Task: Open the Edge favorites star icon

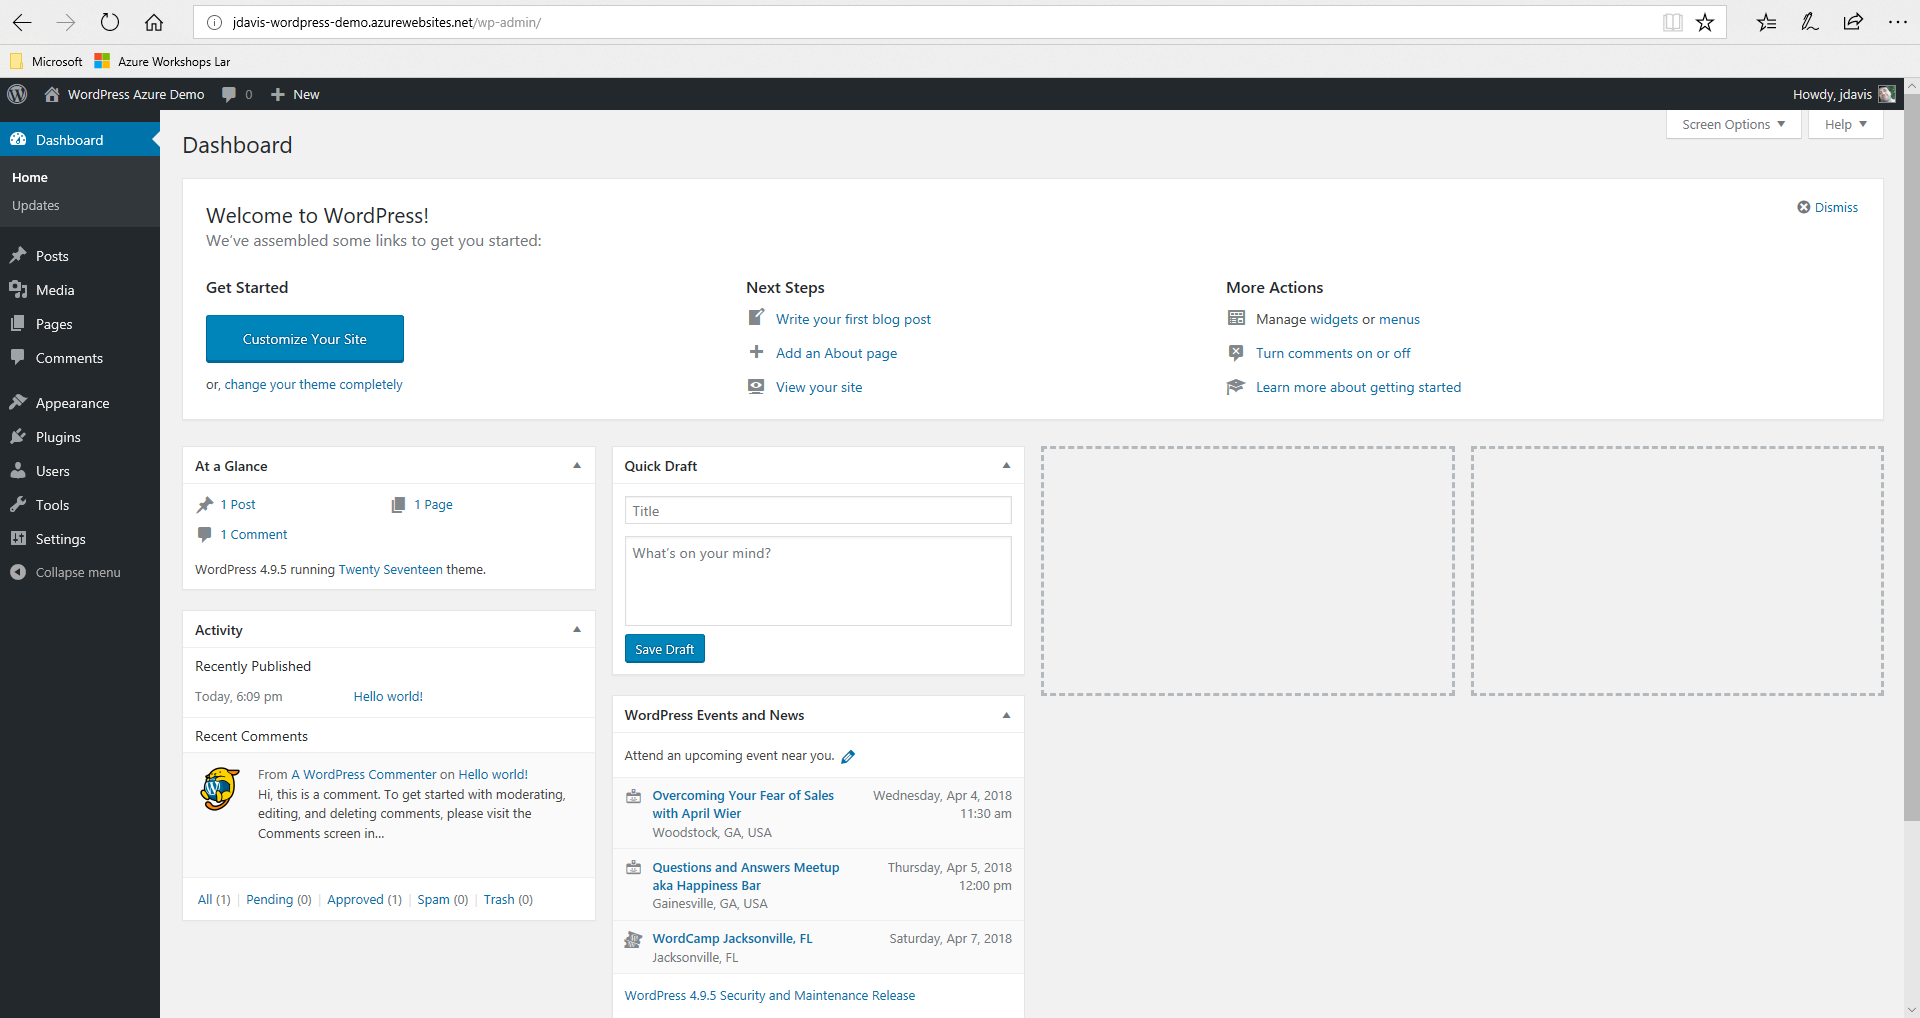Action: pyautogui.click(x=1705, y=22)
